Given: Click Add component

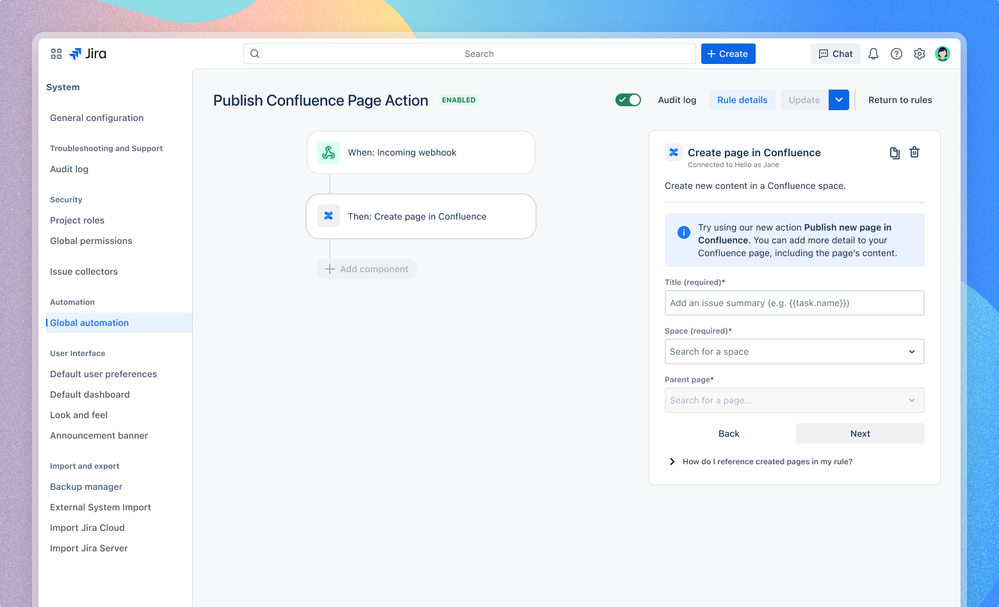Looking at the screenshot, I should (367, 269).
